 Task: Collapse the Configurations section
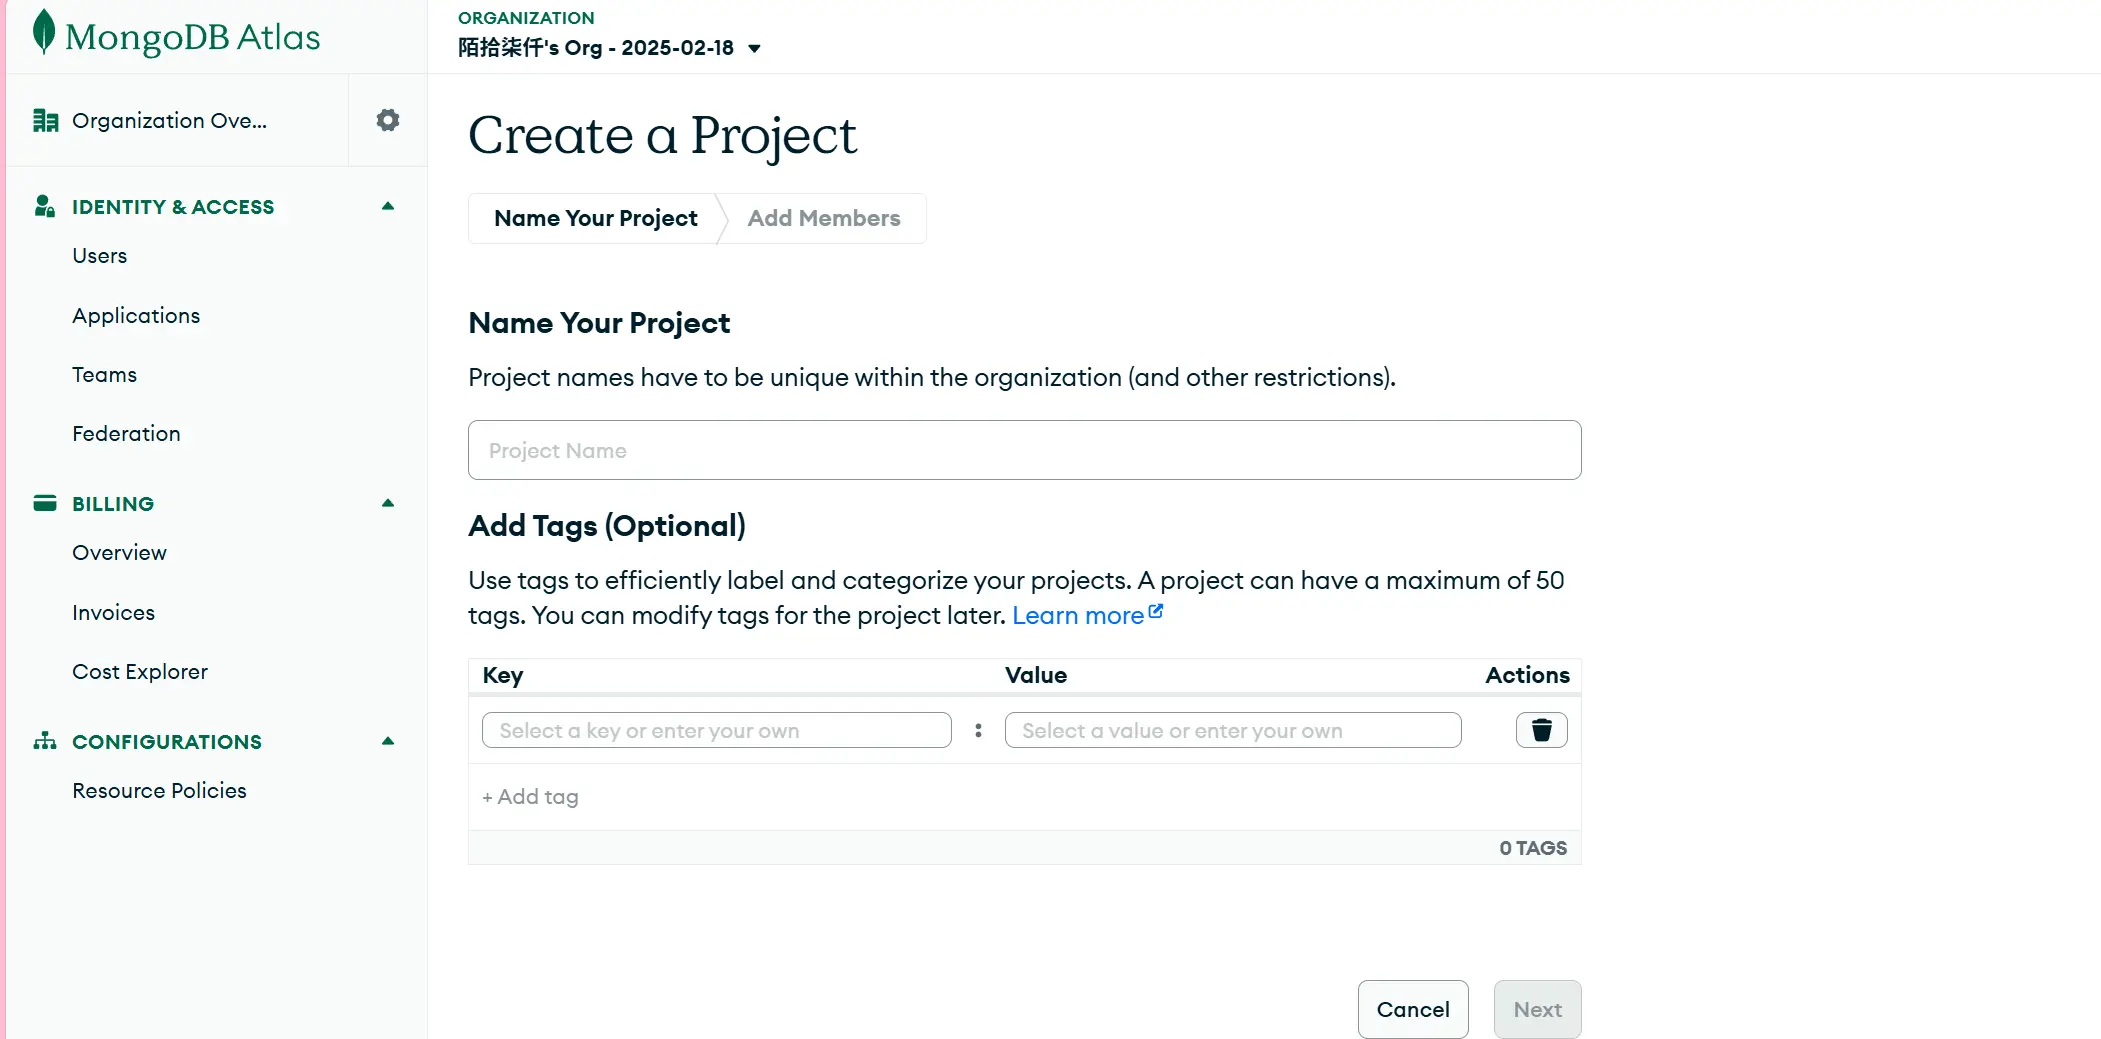coord(388,741)
